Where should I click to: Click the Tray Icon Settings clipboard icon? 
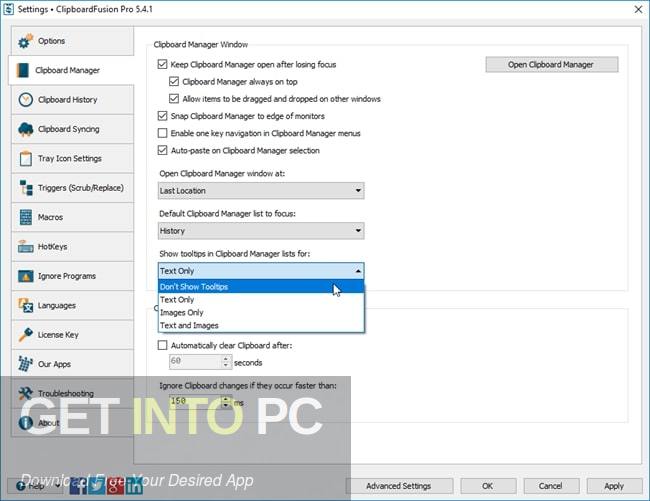(25, 158)
